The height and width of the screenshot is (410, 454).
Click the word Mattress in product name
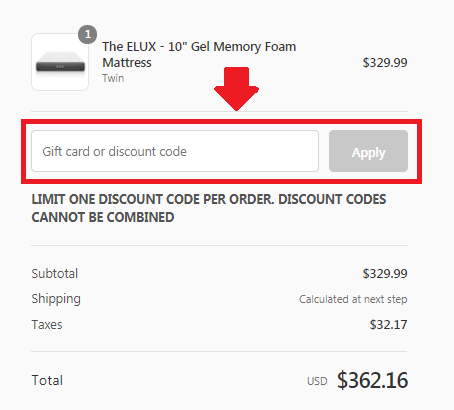127,63
